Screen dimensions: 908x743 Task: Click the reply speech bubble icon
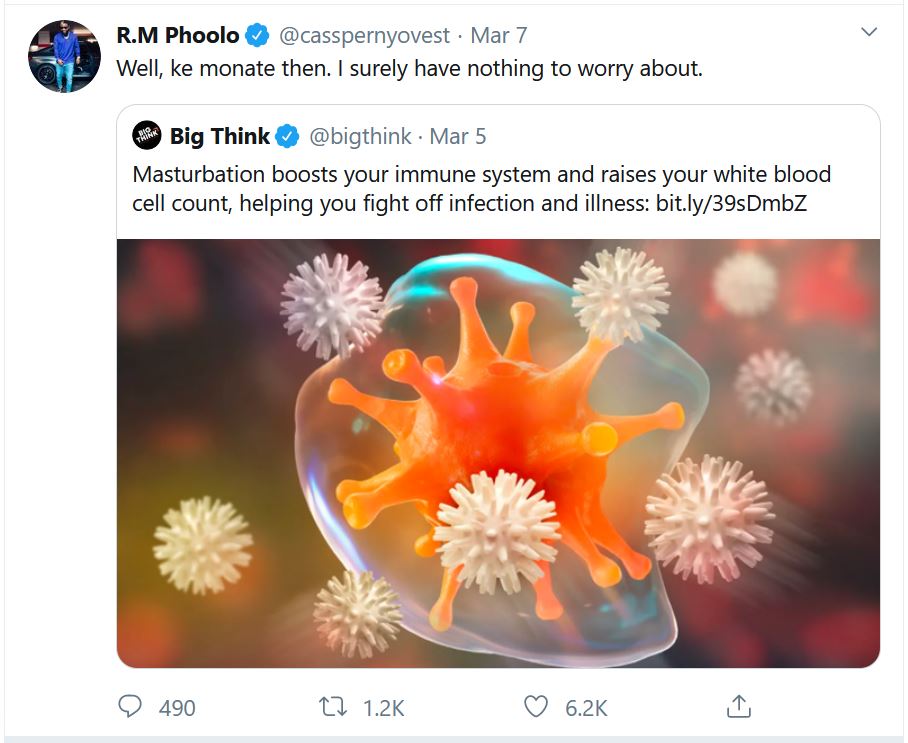coord(130,707)
